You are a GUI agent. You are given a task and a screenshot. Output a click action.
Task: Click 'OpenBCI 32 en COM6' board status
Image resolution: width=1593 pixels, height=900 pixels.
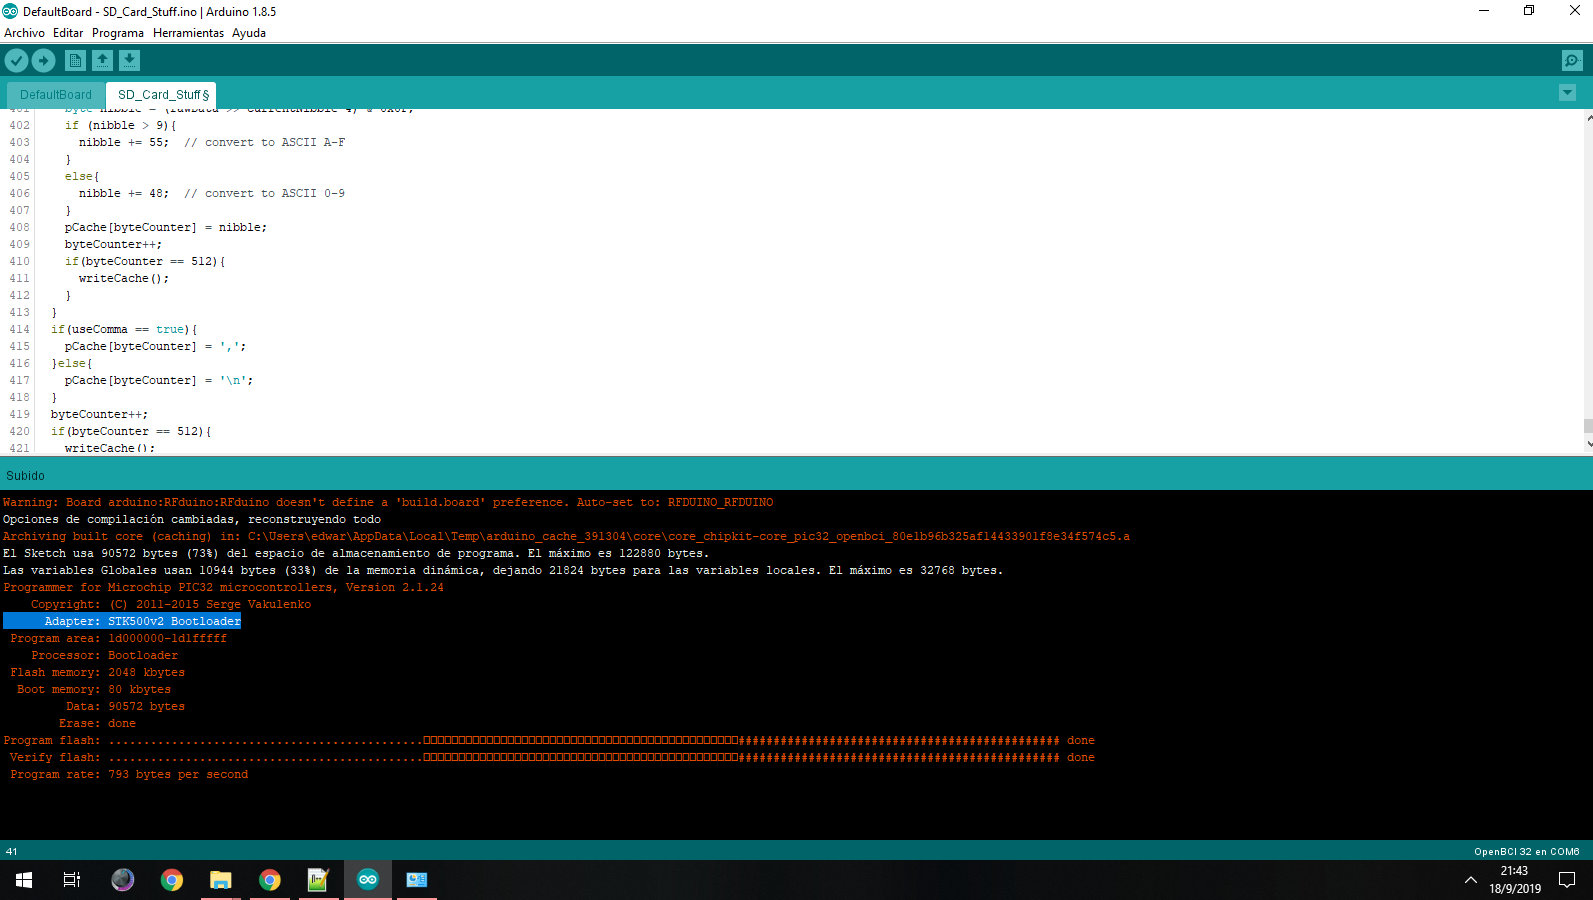coord(1526,852)
